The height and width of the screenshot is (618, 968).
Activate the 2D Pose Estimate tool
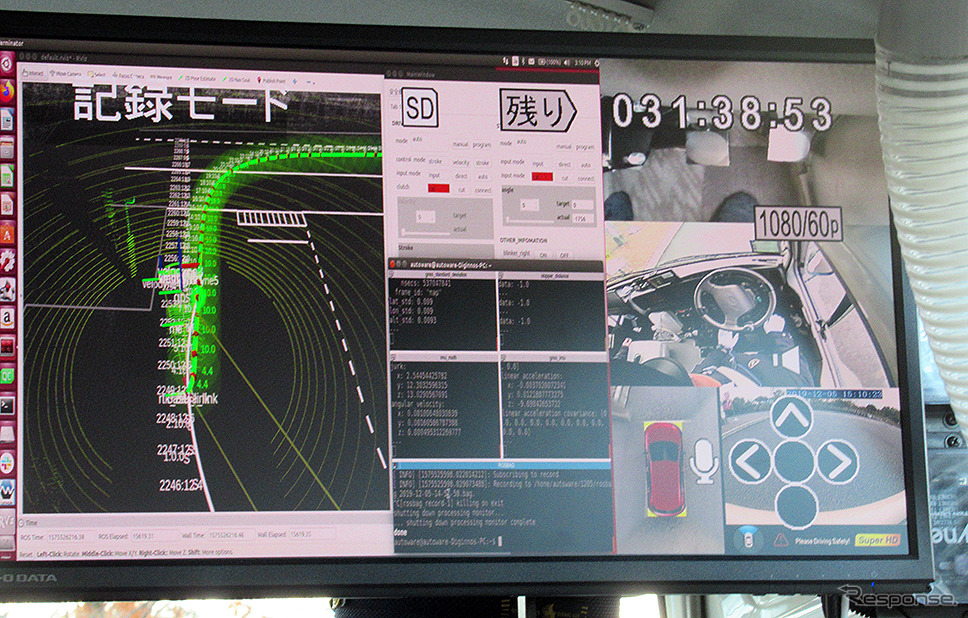[198, 78]
